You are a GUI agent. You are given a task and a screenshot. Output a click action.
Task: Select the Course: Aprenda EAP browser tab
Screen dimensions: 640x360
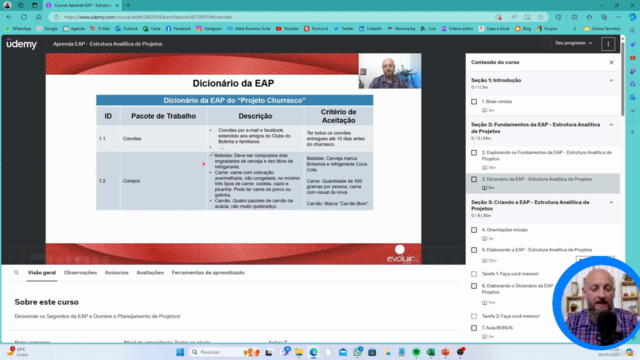pyautogui.click(x=82, y=5)
